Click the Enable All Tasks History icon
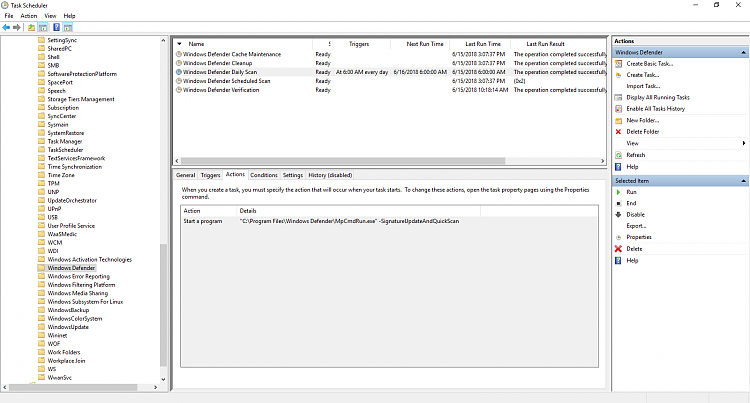 [x=618, y=109]
